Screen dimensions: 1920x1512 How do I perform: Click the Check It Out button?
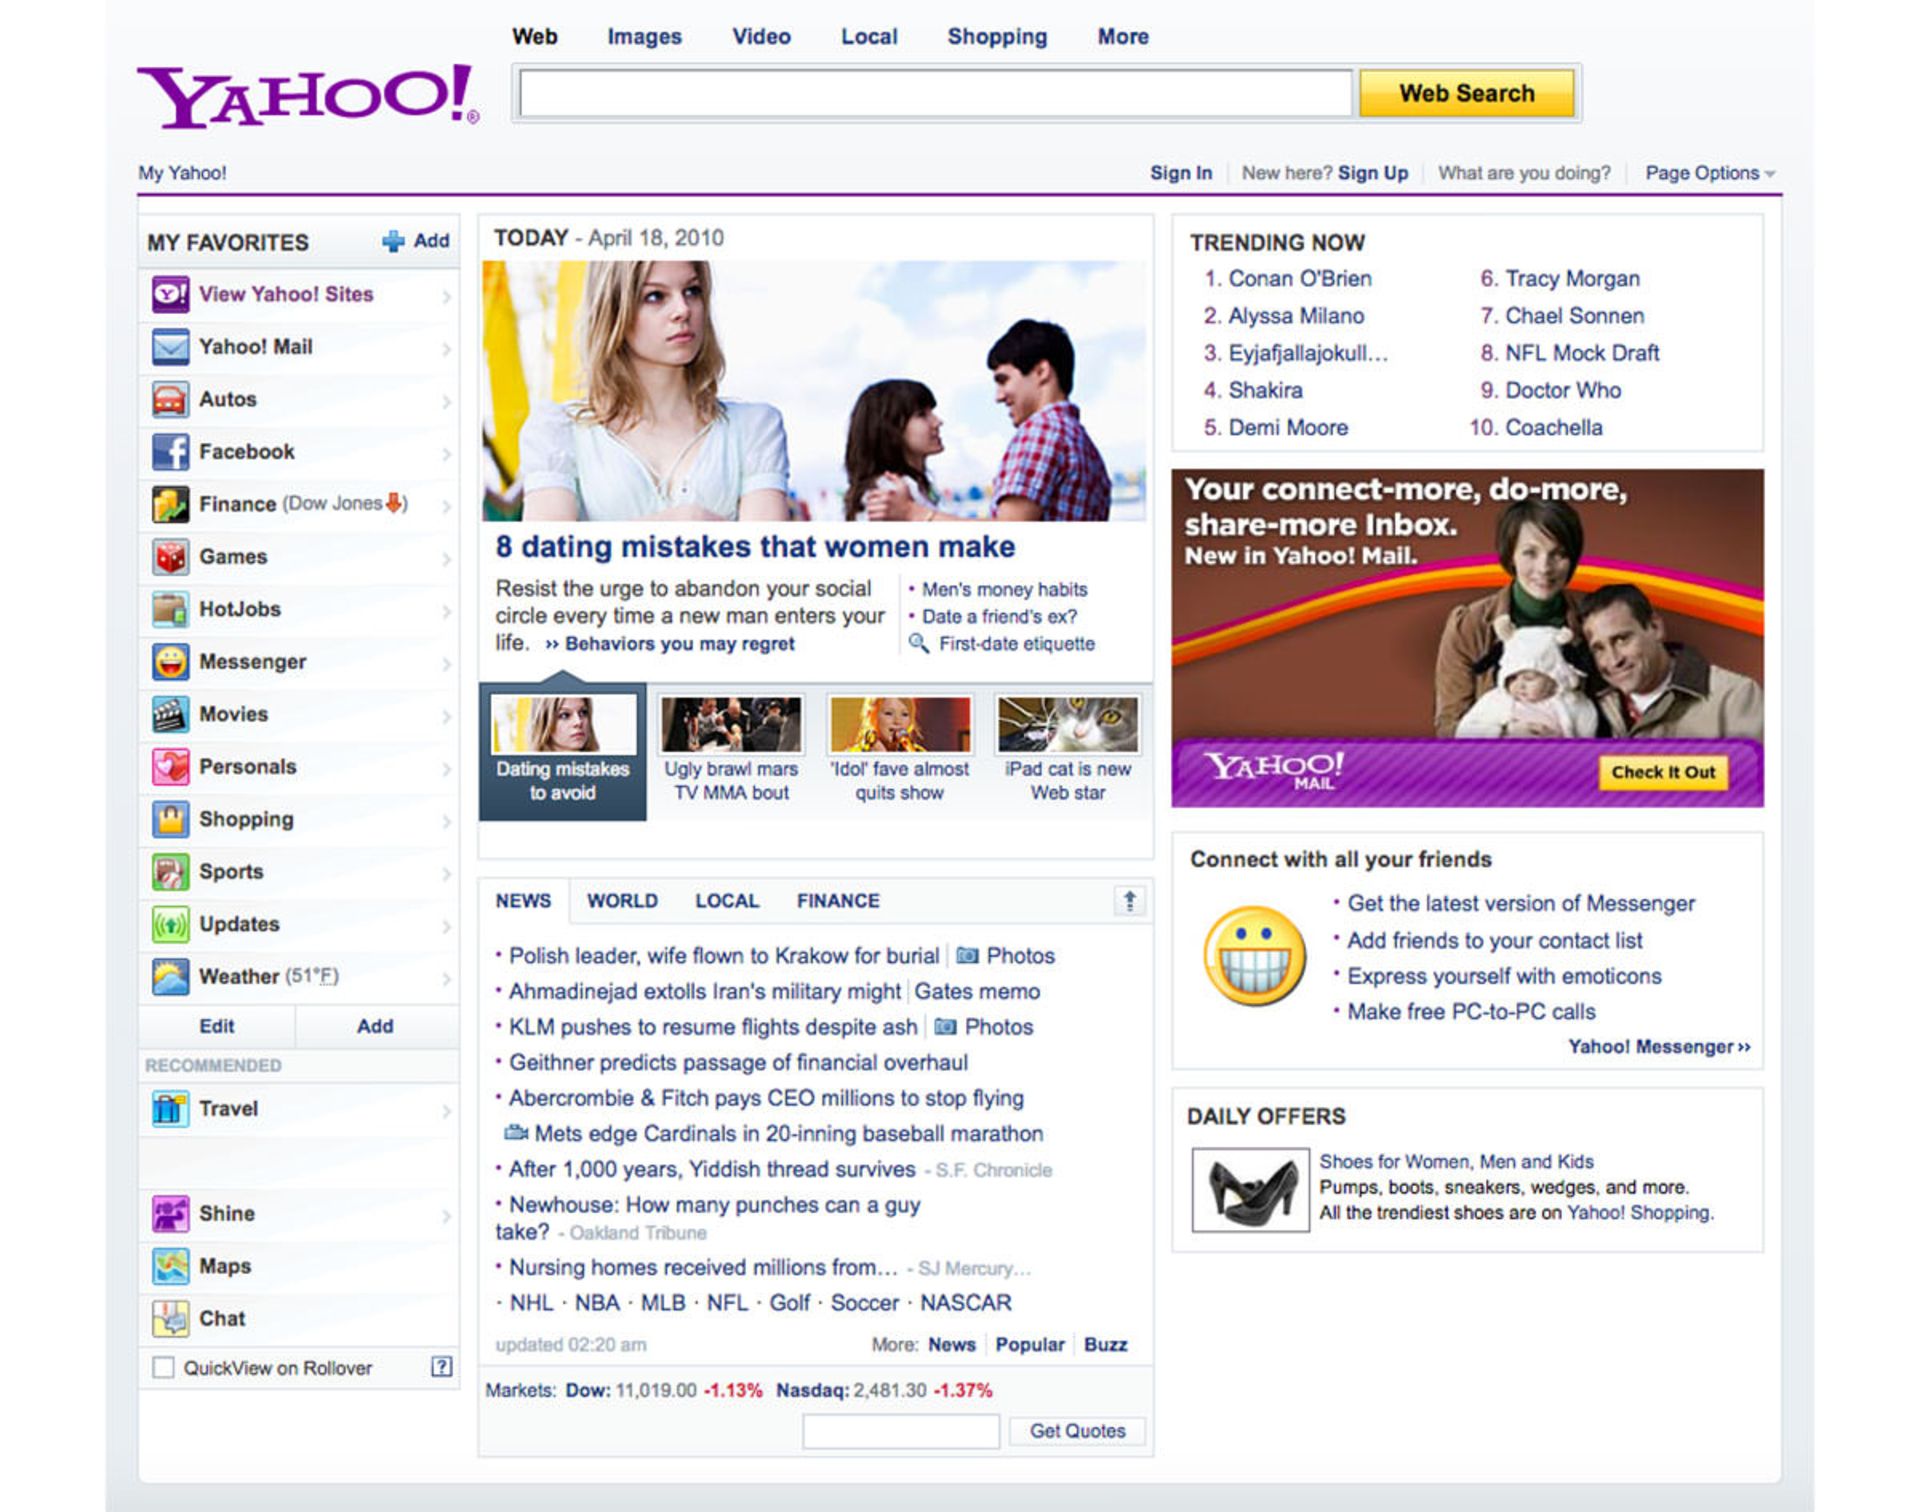[1663, 772]
